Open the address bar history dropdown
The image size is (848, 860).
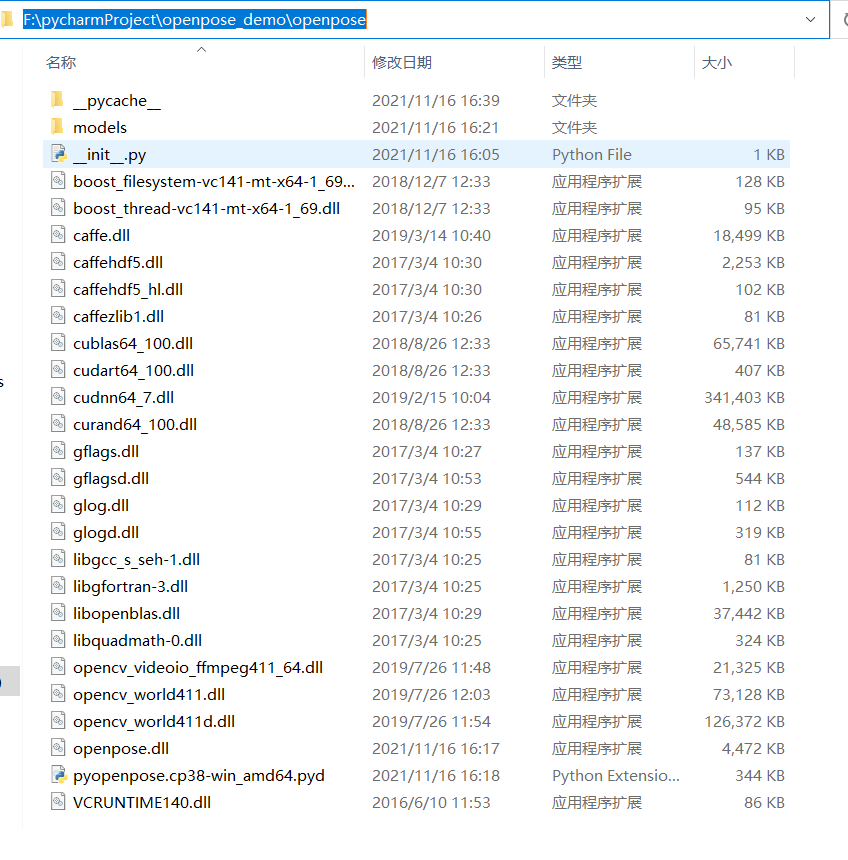[x=810, y=19]
